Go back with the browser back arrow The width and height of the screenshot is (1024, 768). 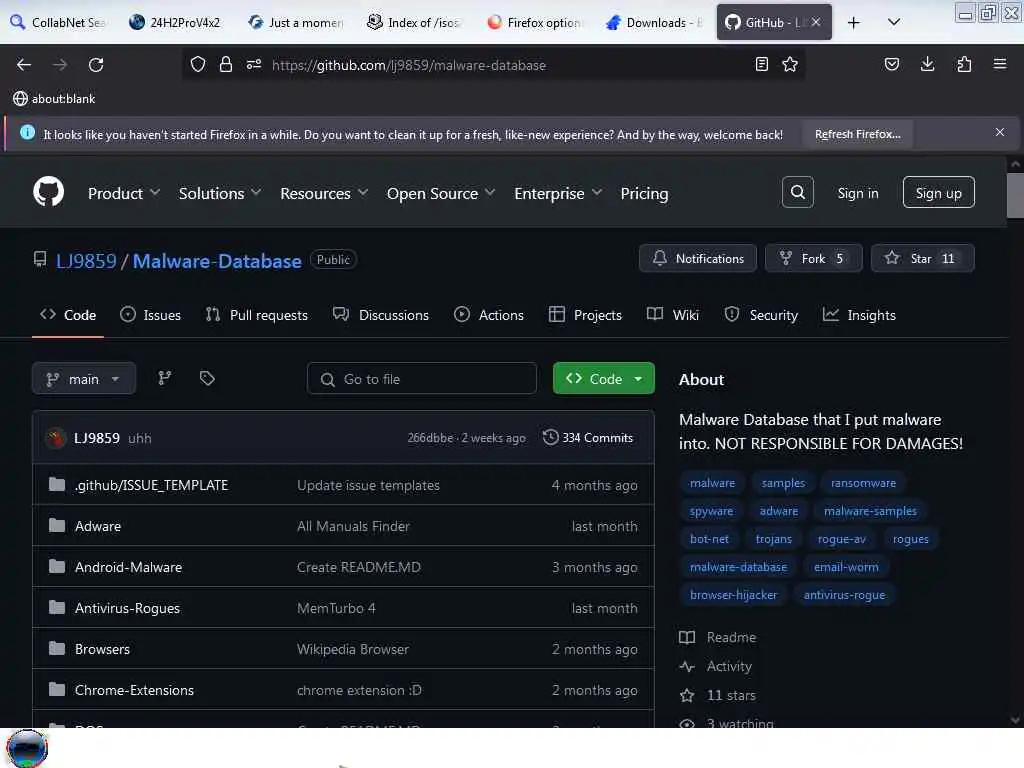coord(24,65)
